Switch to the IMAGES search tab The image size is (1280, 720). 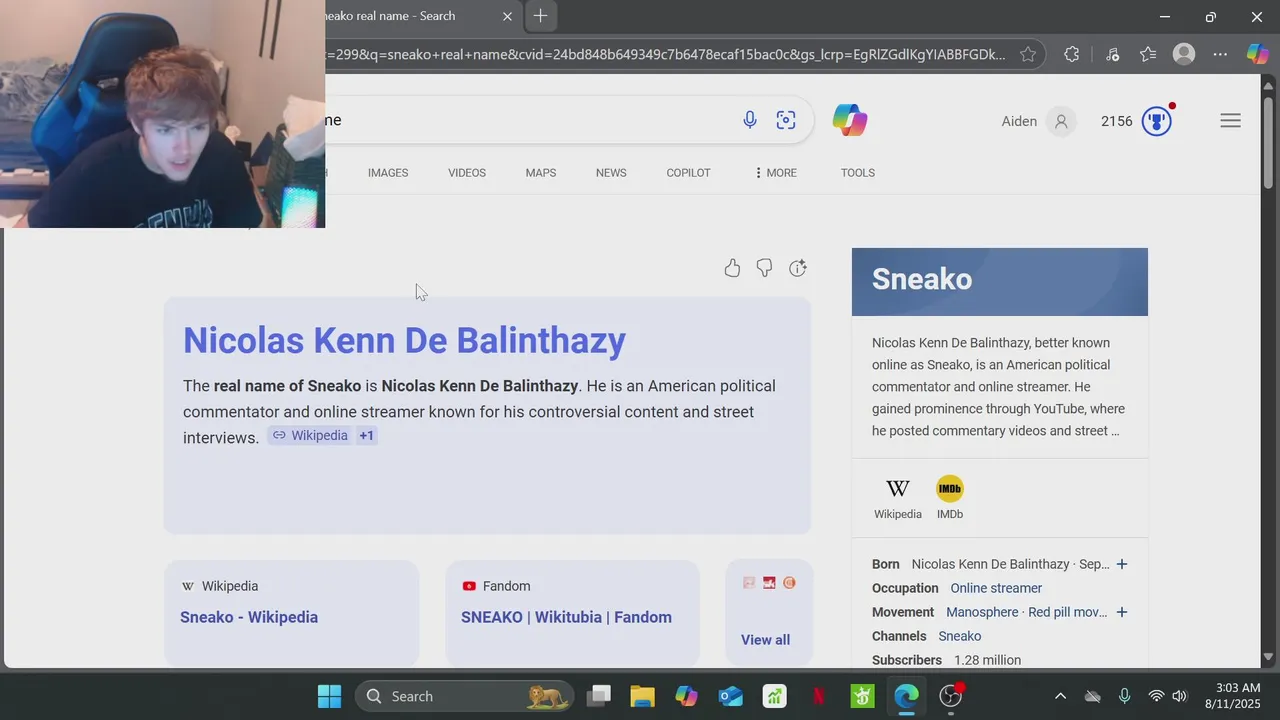pos(388,173)
